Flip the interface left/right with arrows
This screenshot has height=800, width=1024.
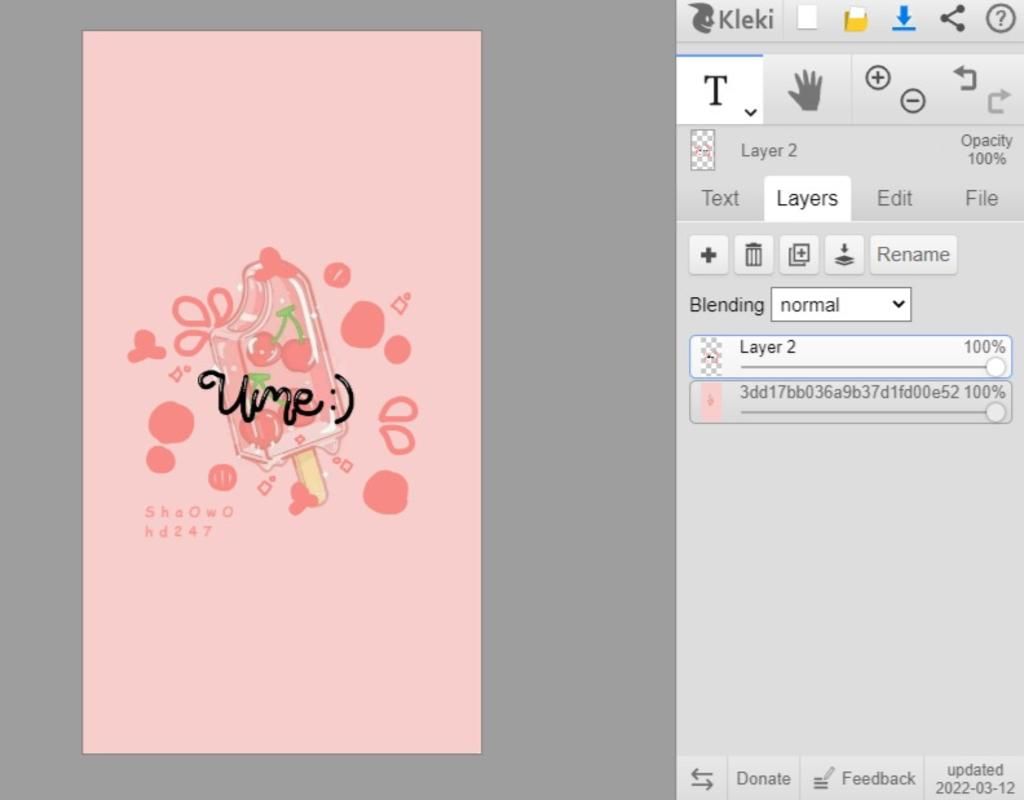(702, 778)
